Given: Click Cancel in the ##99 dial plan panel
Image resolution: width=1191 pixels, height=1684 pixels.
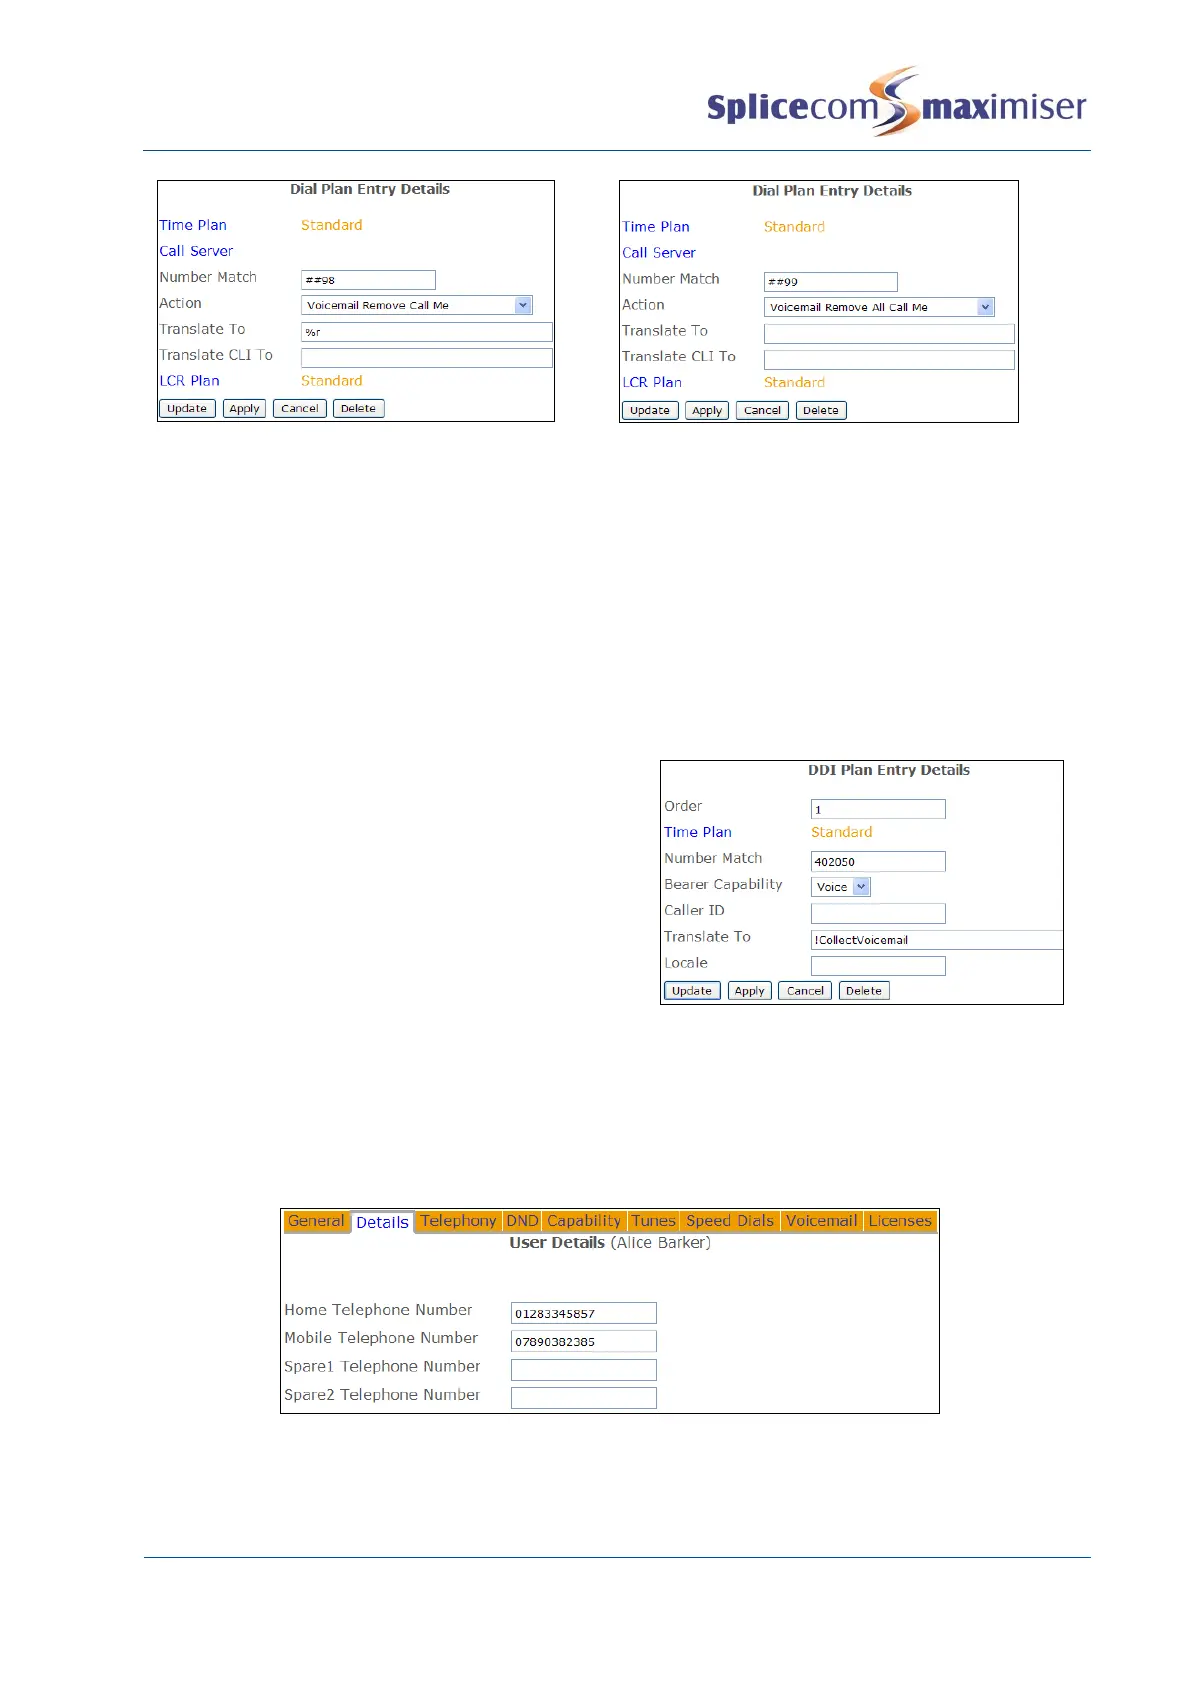Looking at the screenshot, I should coord(762,410).
